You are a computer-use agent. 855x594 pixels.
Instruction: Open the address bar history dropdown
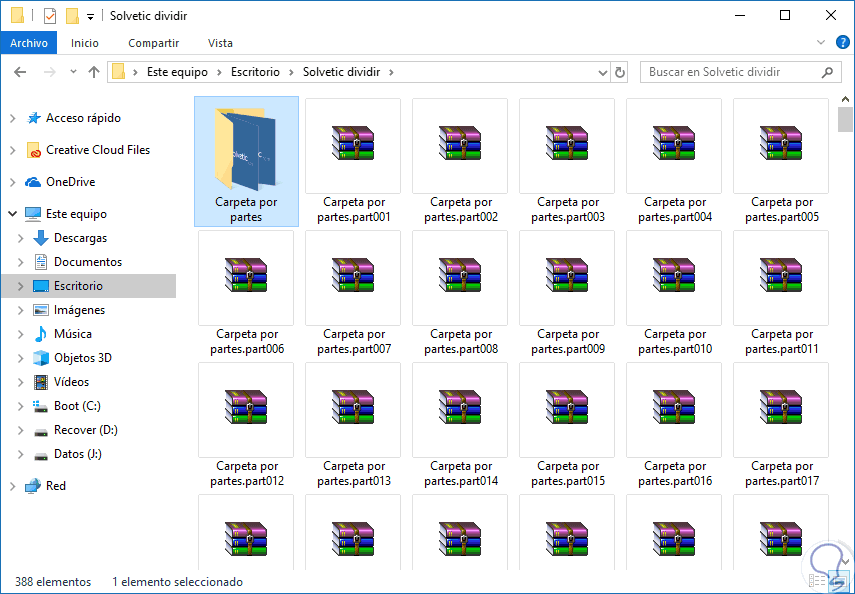coord(603,72)
